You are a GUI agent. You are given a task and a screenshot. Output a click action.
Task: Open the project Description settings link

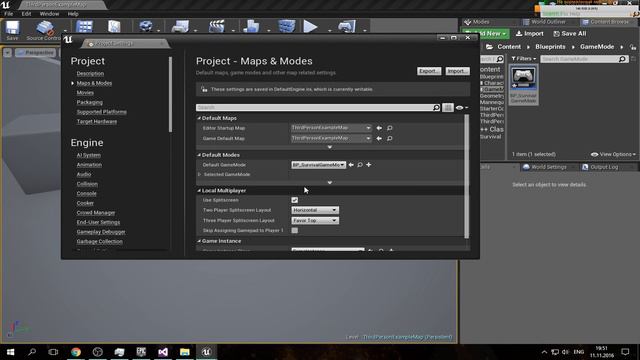pyautogui.click(x=90, y=74)
